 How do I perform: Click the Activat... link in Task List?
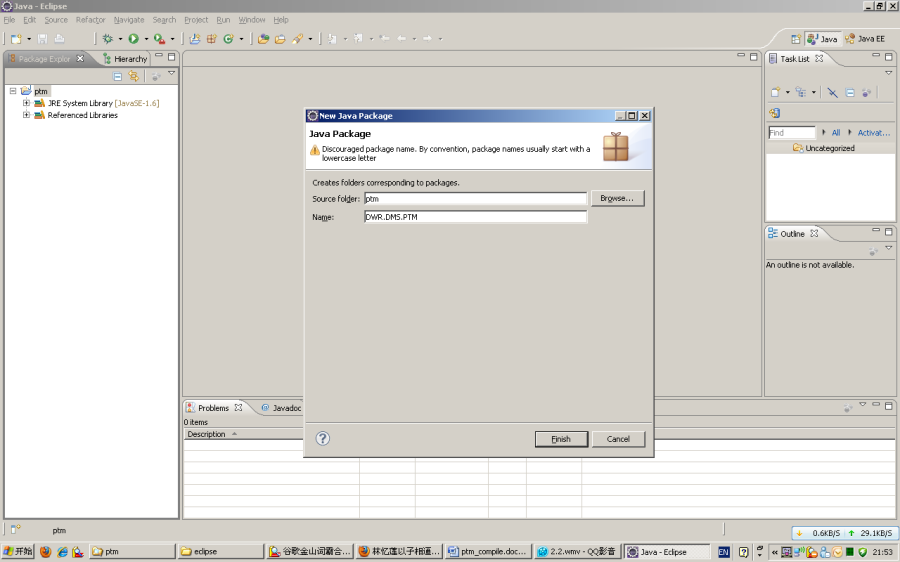874,133
